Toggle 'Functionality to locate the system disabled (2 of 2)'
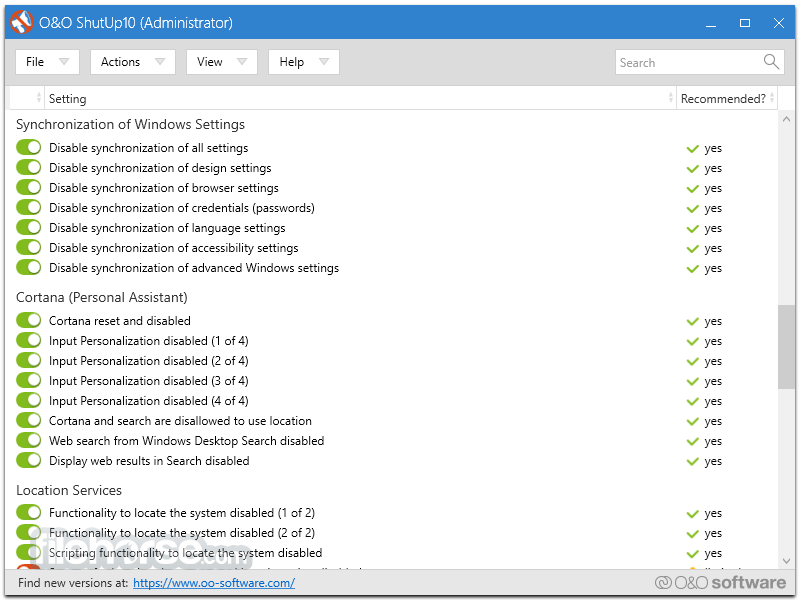The width and height of the screenshot is (800, 600). pos(29,532)
